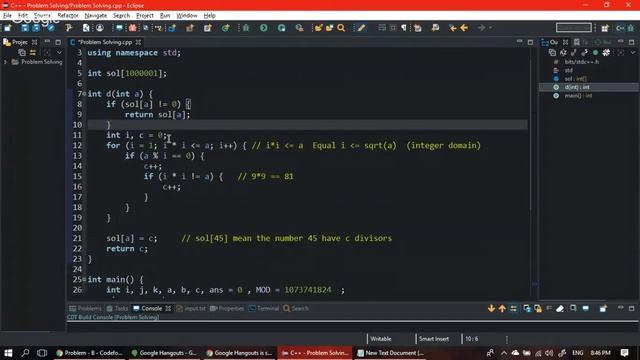Open the Window menu
This screenshot has height=360, width=640.
[x=187, y=16]
